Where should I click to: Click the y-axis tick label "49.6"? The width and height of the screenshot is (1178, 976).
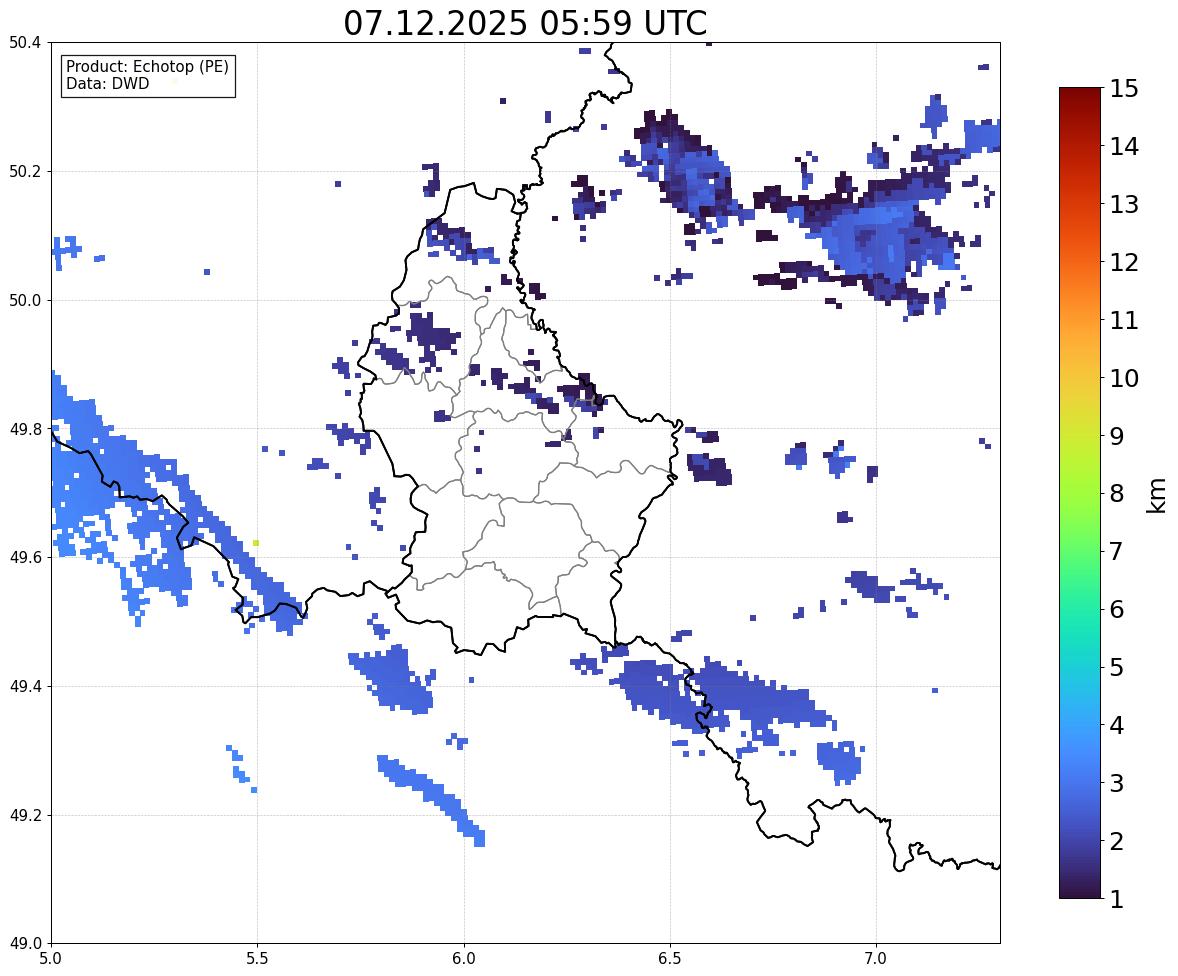pyautogui.click(x=25, y=557)
